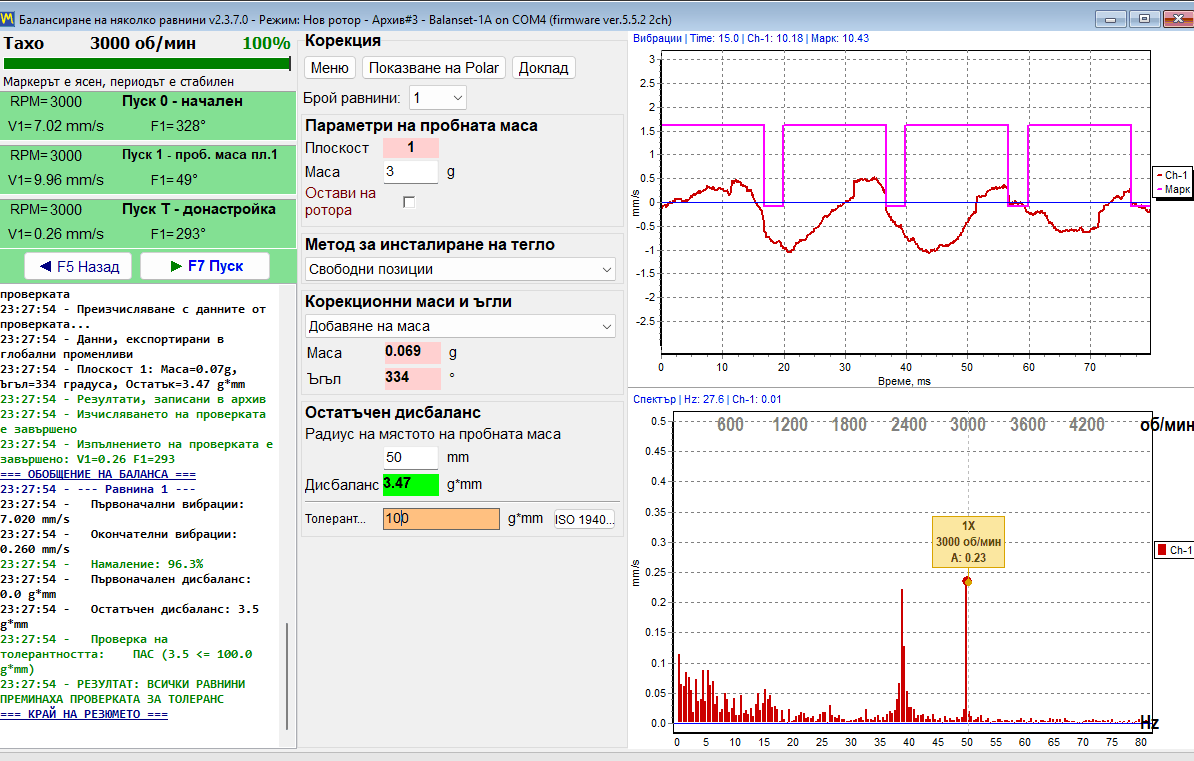Open the 'Доклад' report
Image resolution: width=1194 pixels, height=761 pixels.
[x=544, y=68]
